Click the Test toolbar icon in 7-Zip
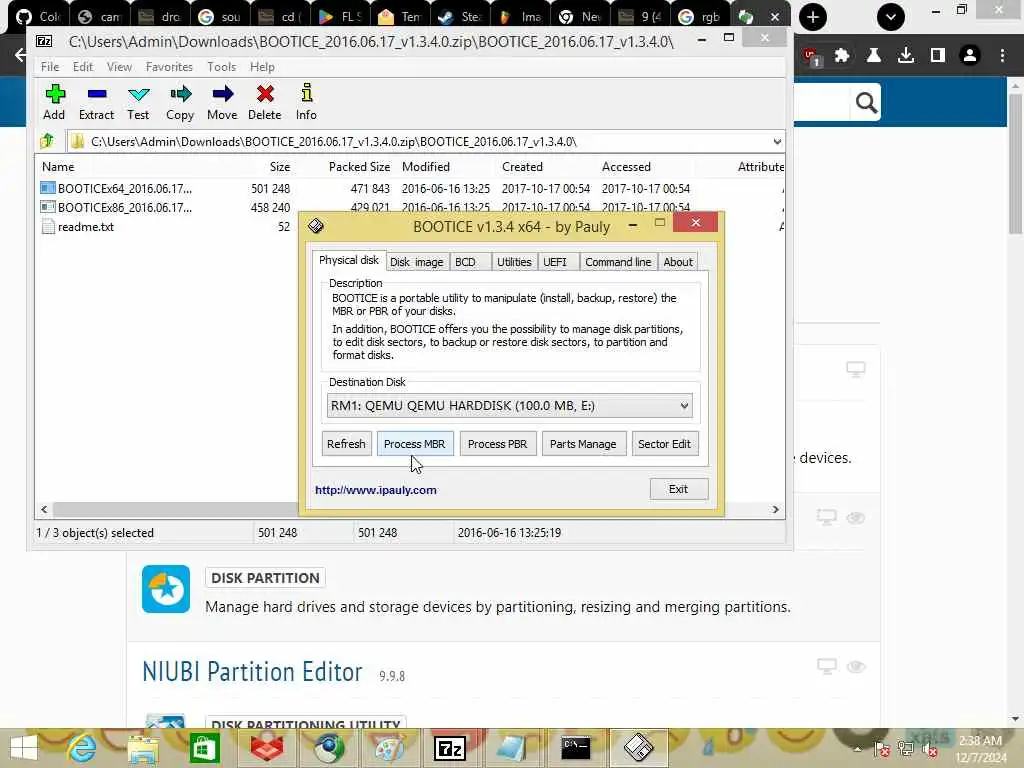1024x768 pixels. (x=138, y=102)
